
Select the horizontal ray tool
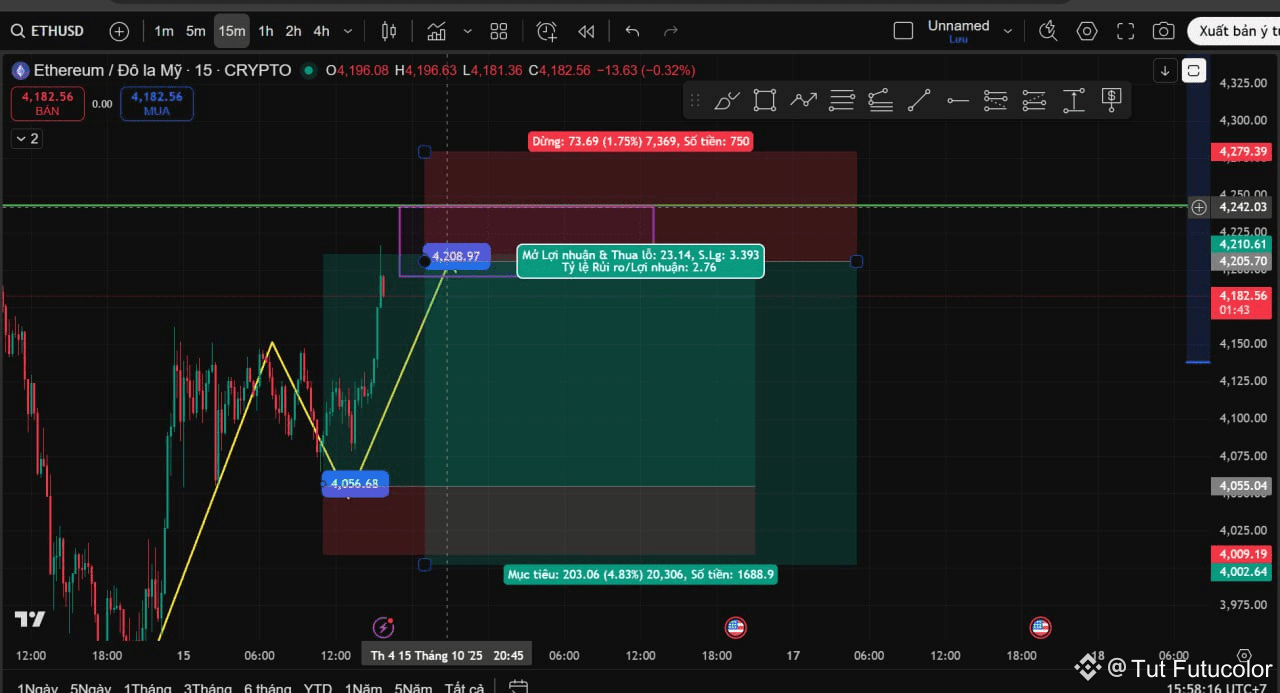pyautogui.click(x=958, y=100)
